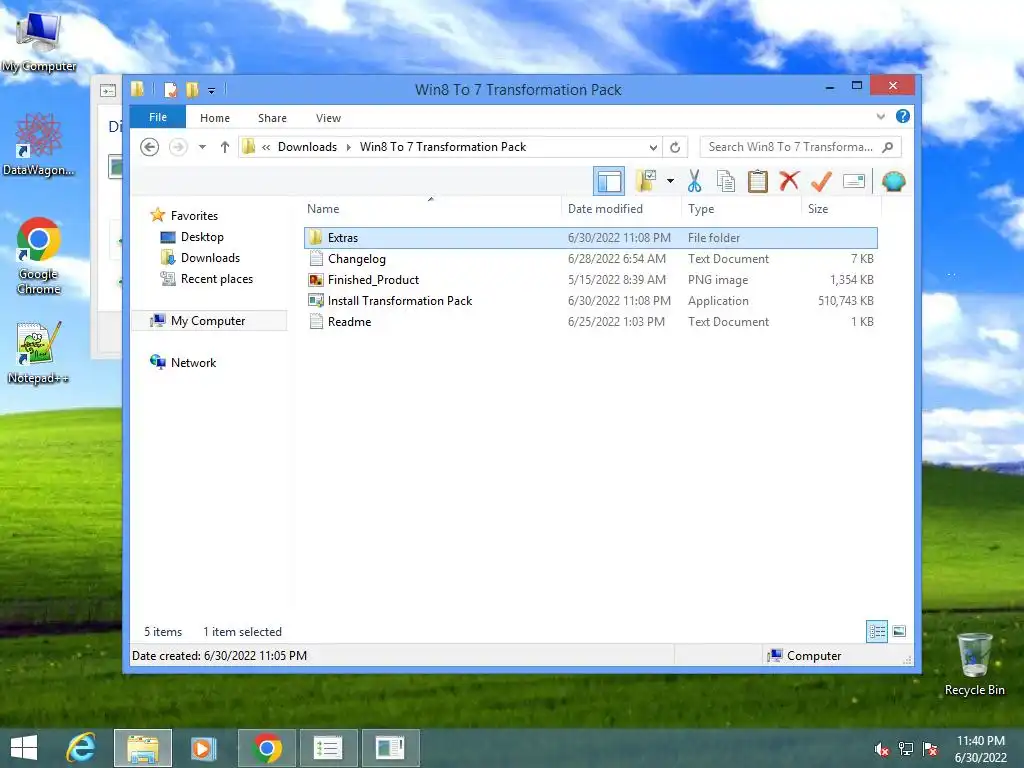Open dropdown next to folder options icon

pyautogui.click(x=670, y=181)
